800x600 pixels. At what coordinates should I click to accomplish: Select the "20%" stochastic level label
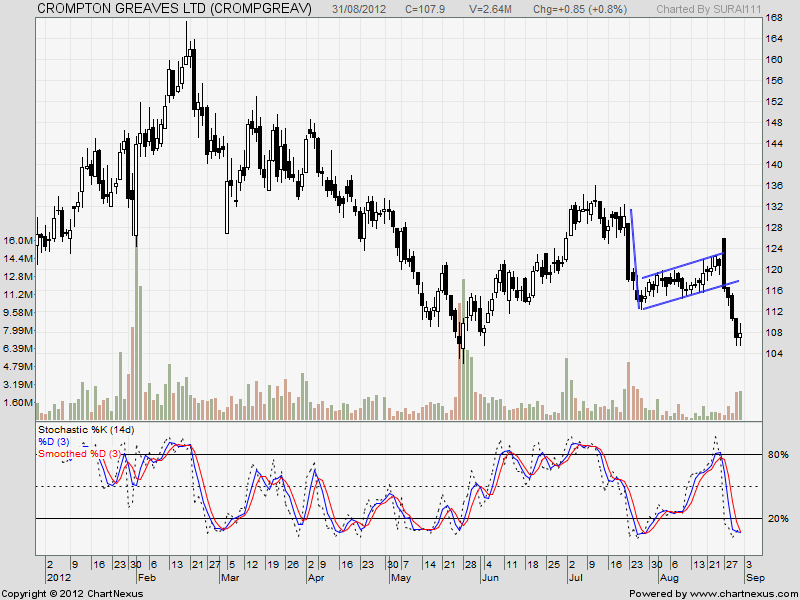[778, 518]
